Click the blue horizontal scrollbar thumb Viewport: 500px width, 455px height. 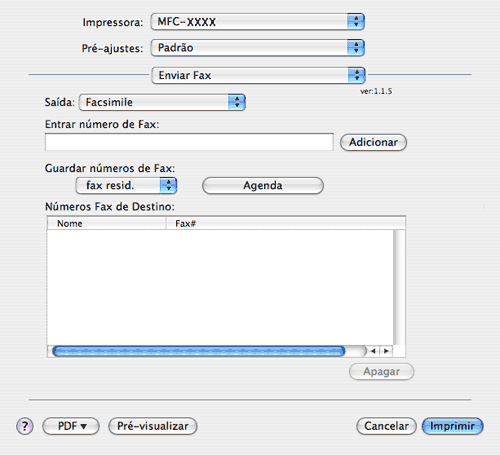[x=199, y=351]
